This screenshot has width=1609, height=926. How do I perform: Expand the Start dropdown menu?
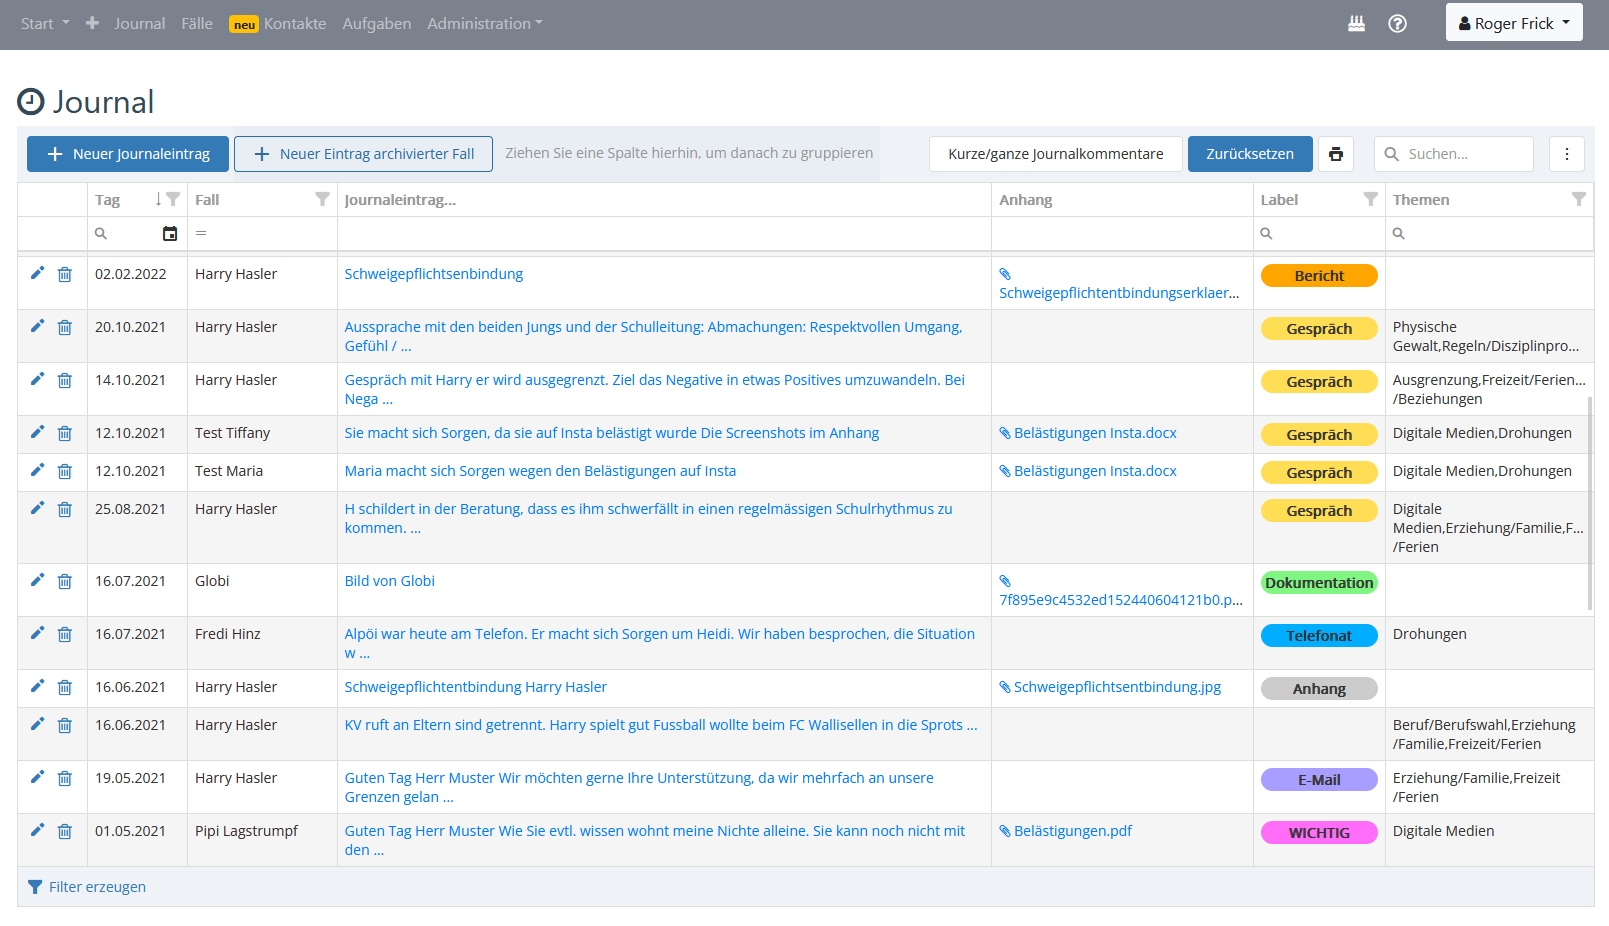coord(45,24)
